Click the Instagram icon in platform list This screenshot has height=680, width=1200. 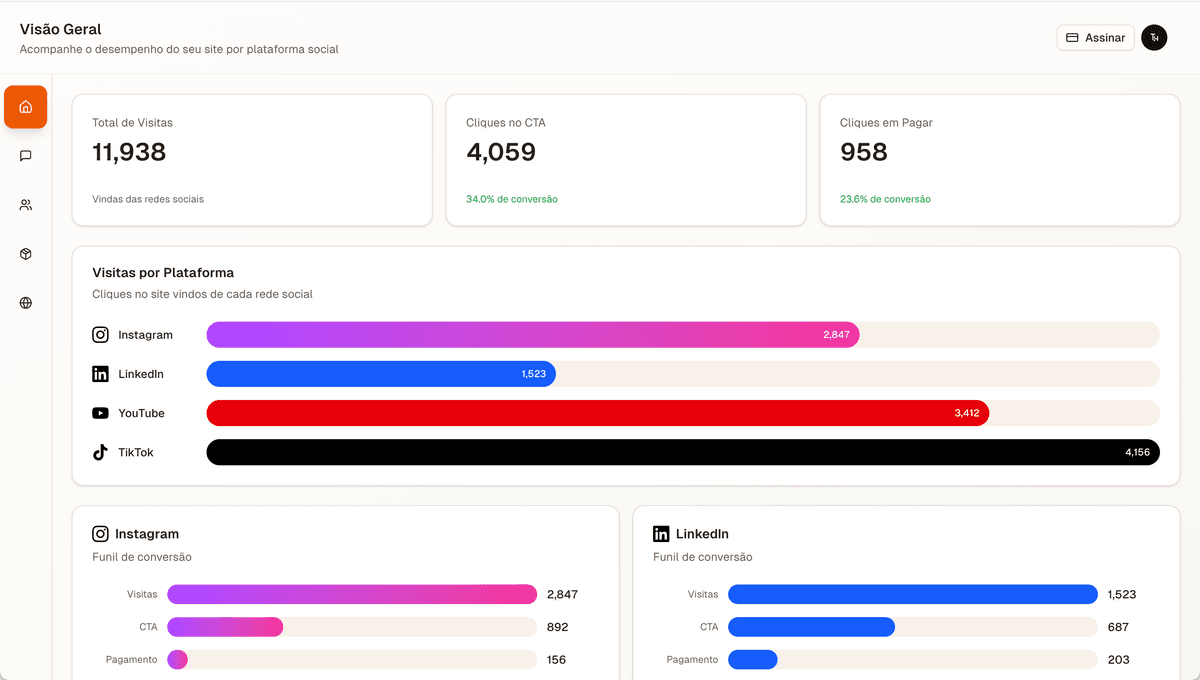pyautogui.click(x=100, y=335)
